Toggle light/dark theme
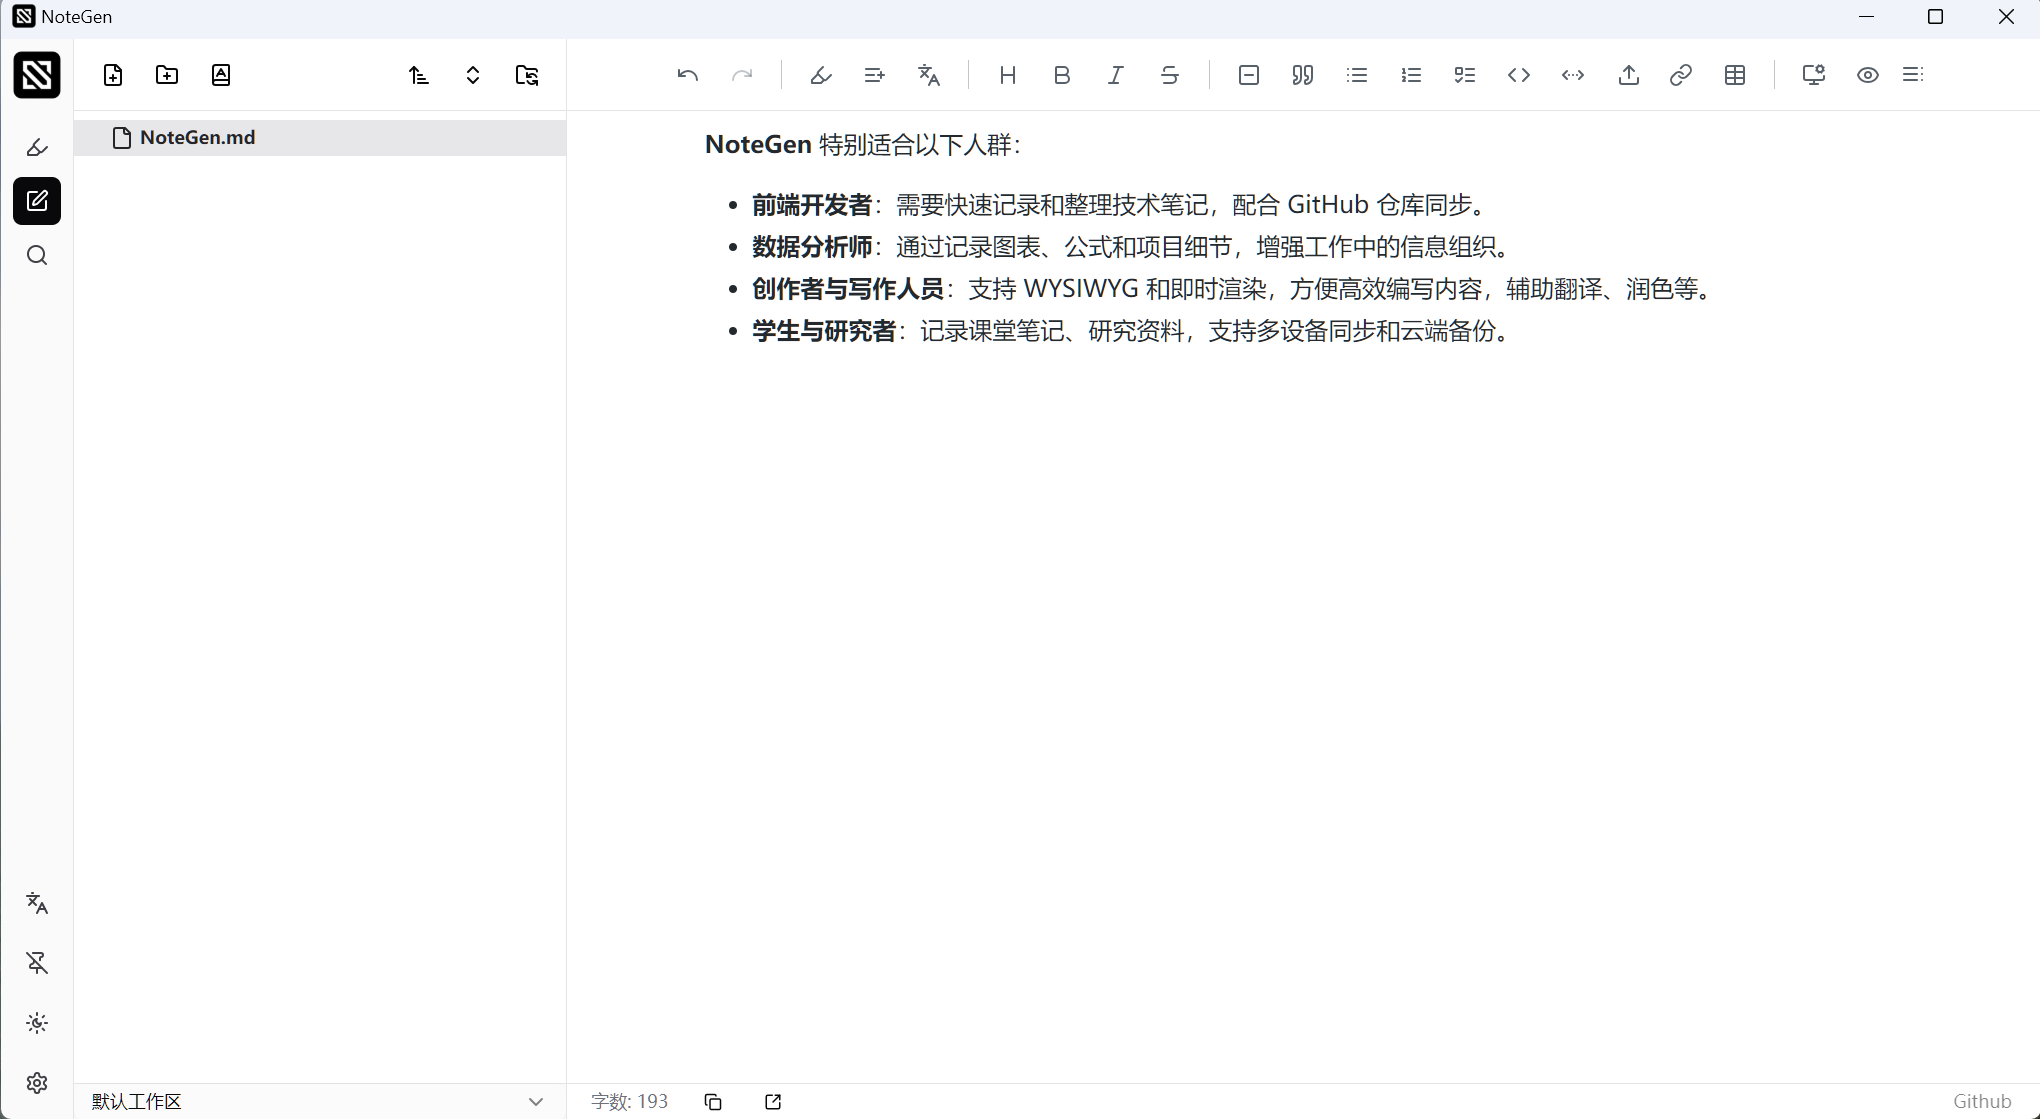 point(37,1023)
